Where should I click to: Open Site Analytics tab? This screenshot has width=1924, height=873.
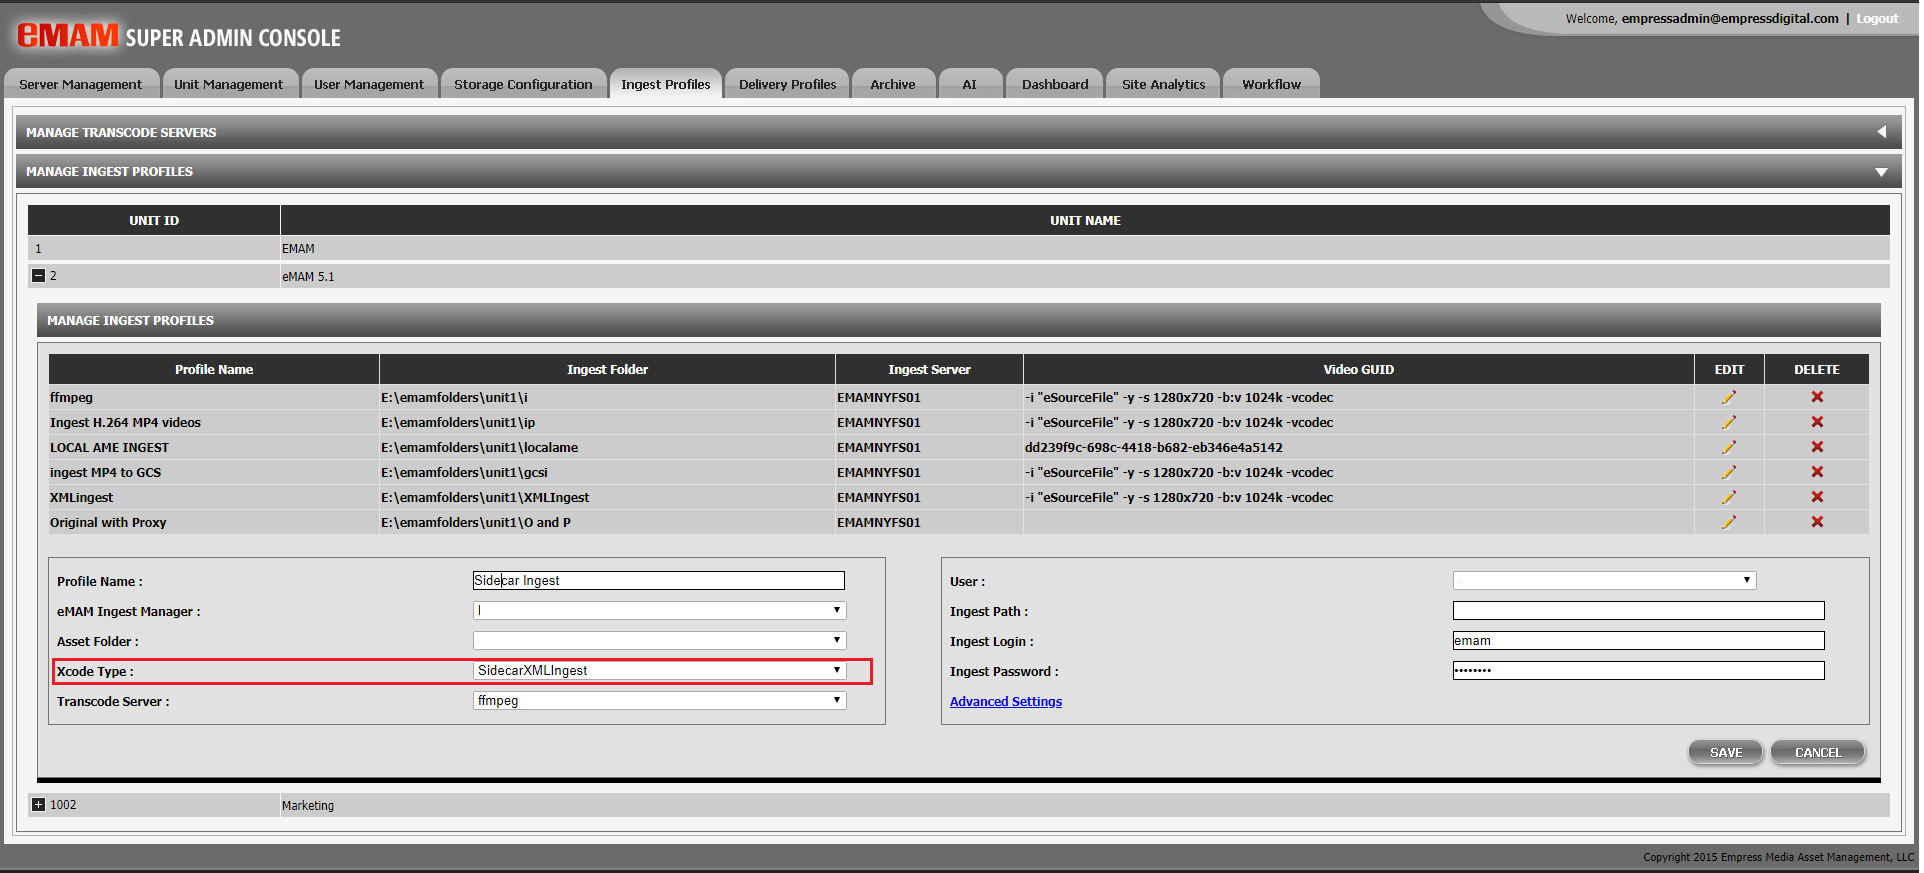pos(1164,84)
